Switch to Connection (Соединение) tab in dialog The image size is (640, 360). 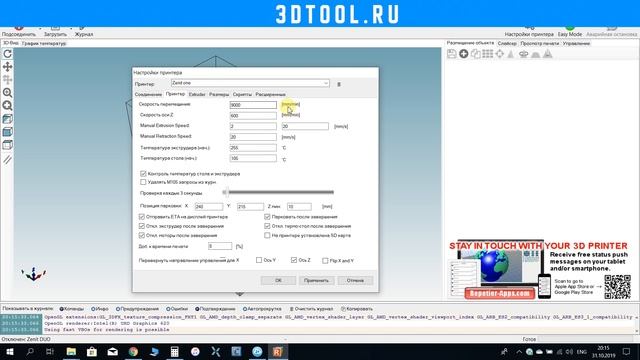(148, 94)
